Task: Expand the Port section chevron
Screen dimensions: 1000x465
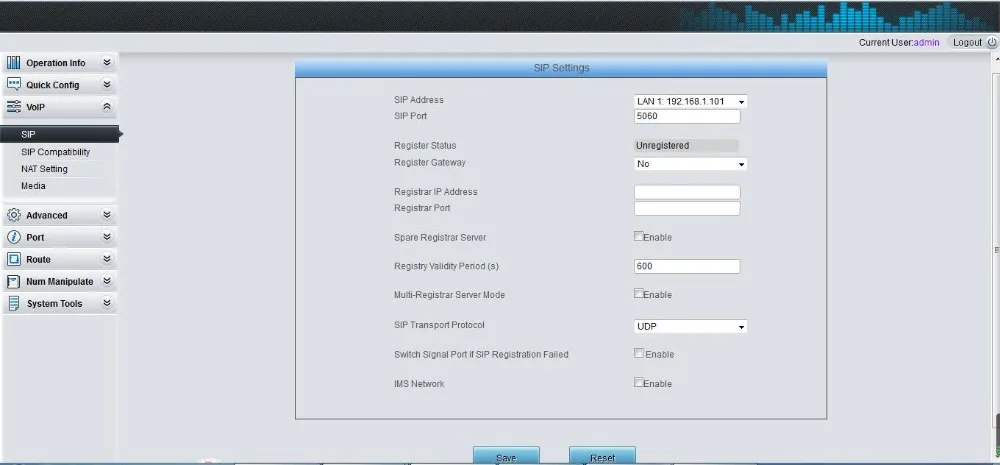Action: point(107,237)
